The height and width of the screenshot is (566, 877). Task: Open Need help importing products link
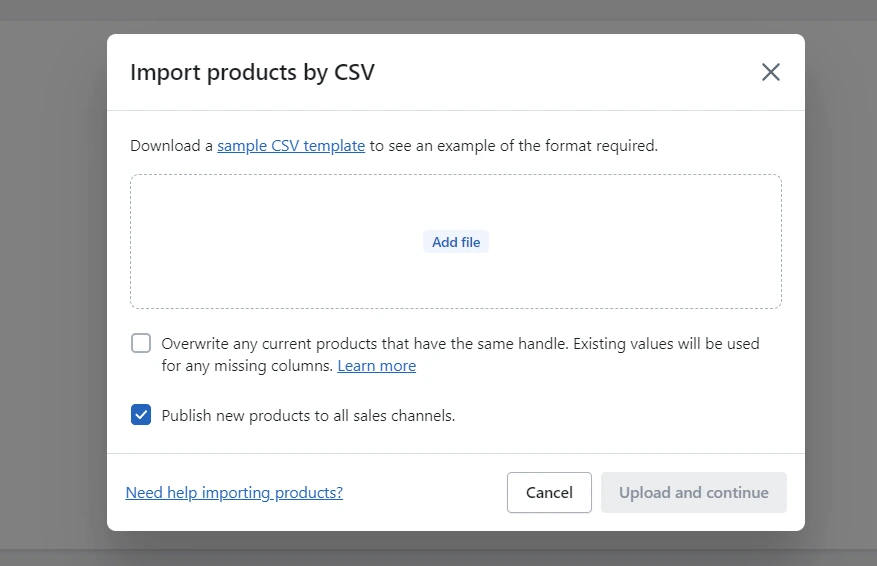[x=234, y=493]
